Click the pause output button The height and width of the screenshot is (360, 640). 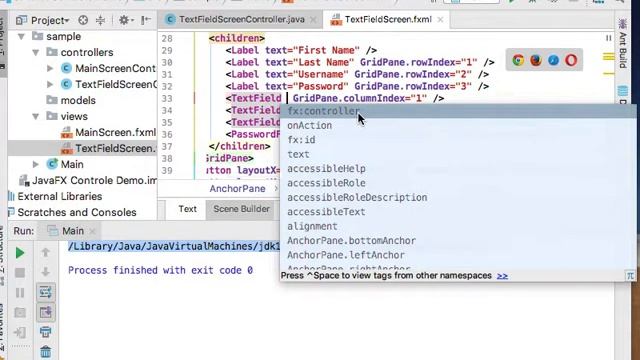(x=20, y=293)
